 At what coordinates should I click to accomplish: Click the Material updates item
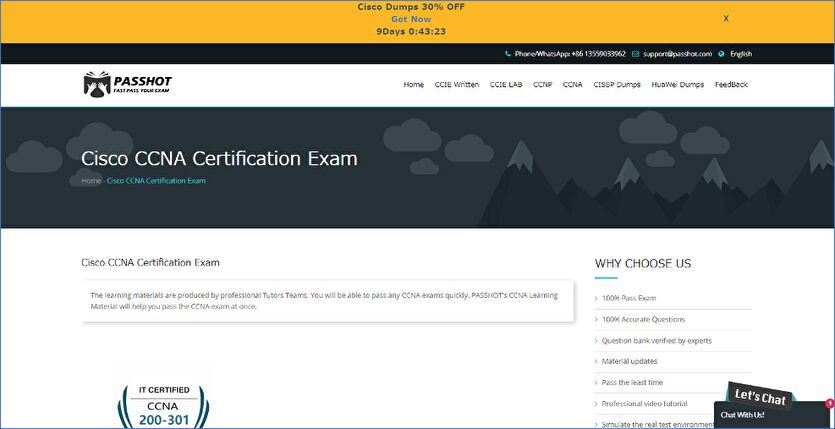click(629, 361)
